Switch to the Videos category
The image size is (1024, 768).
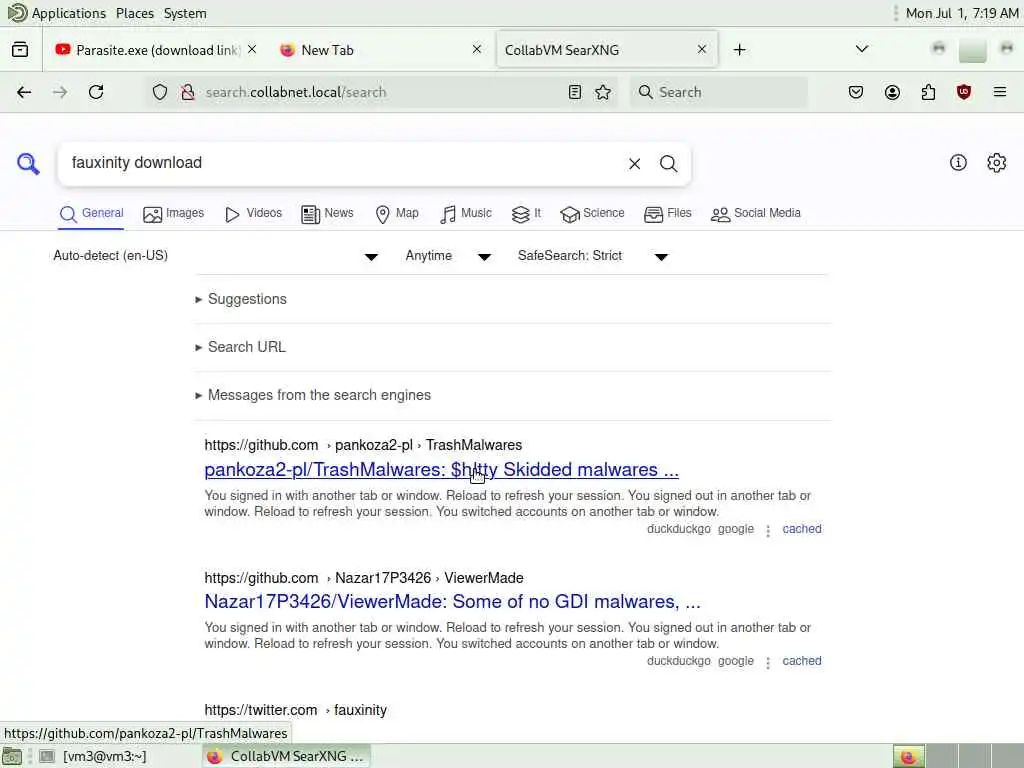click(x=253, y=214)
